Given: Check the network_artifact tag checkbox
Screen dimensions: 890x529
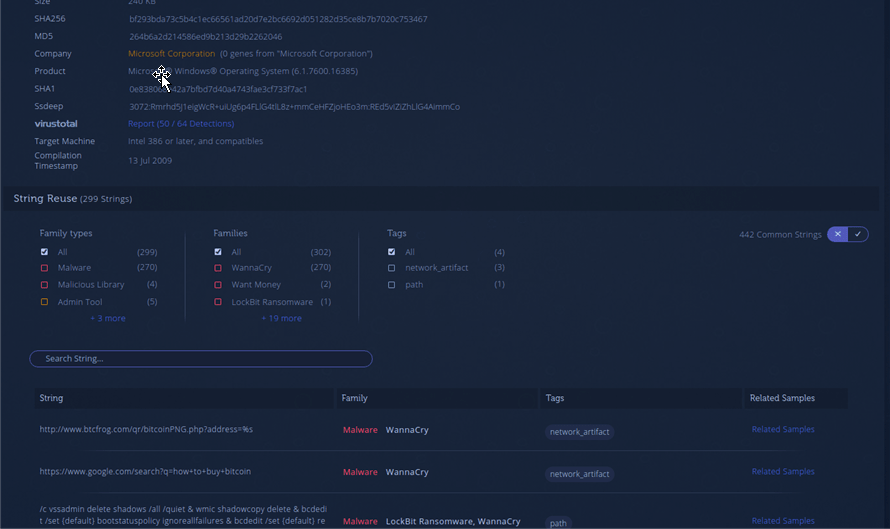Looking at the screenshot, I should pyautogui.click(x=392, y=267).
